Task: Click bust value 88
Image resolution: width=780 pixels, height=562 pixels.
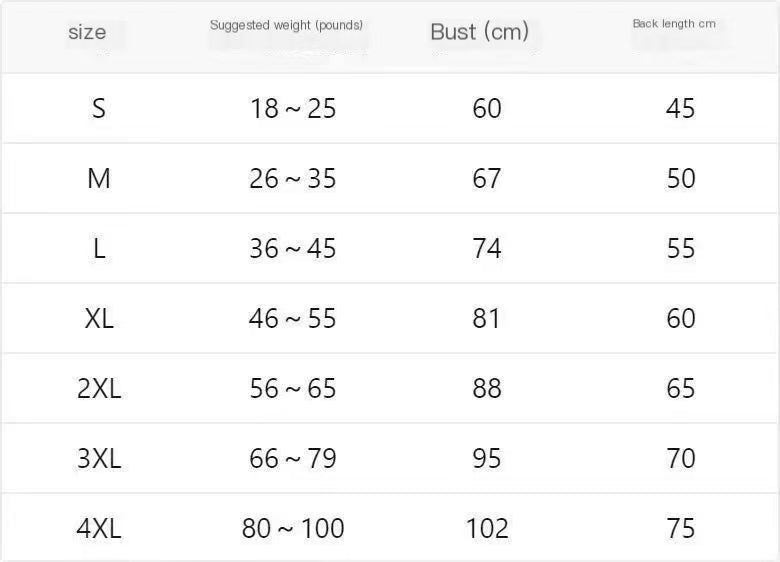Action: (x=487, y=388)
